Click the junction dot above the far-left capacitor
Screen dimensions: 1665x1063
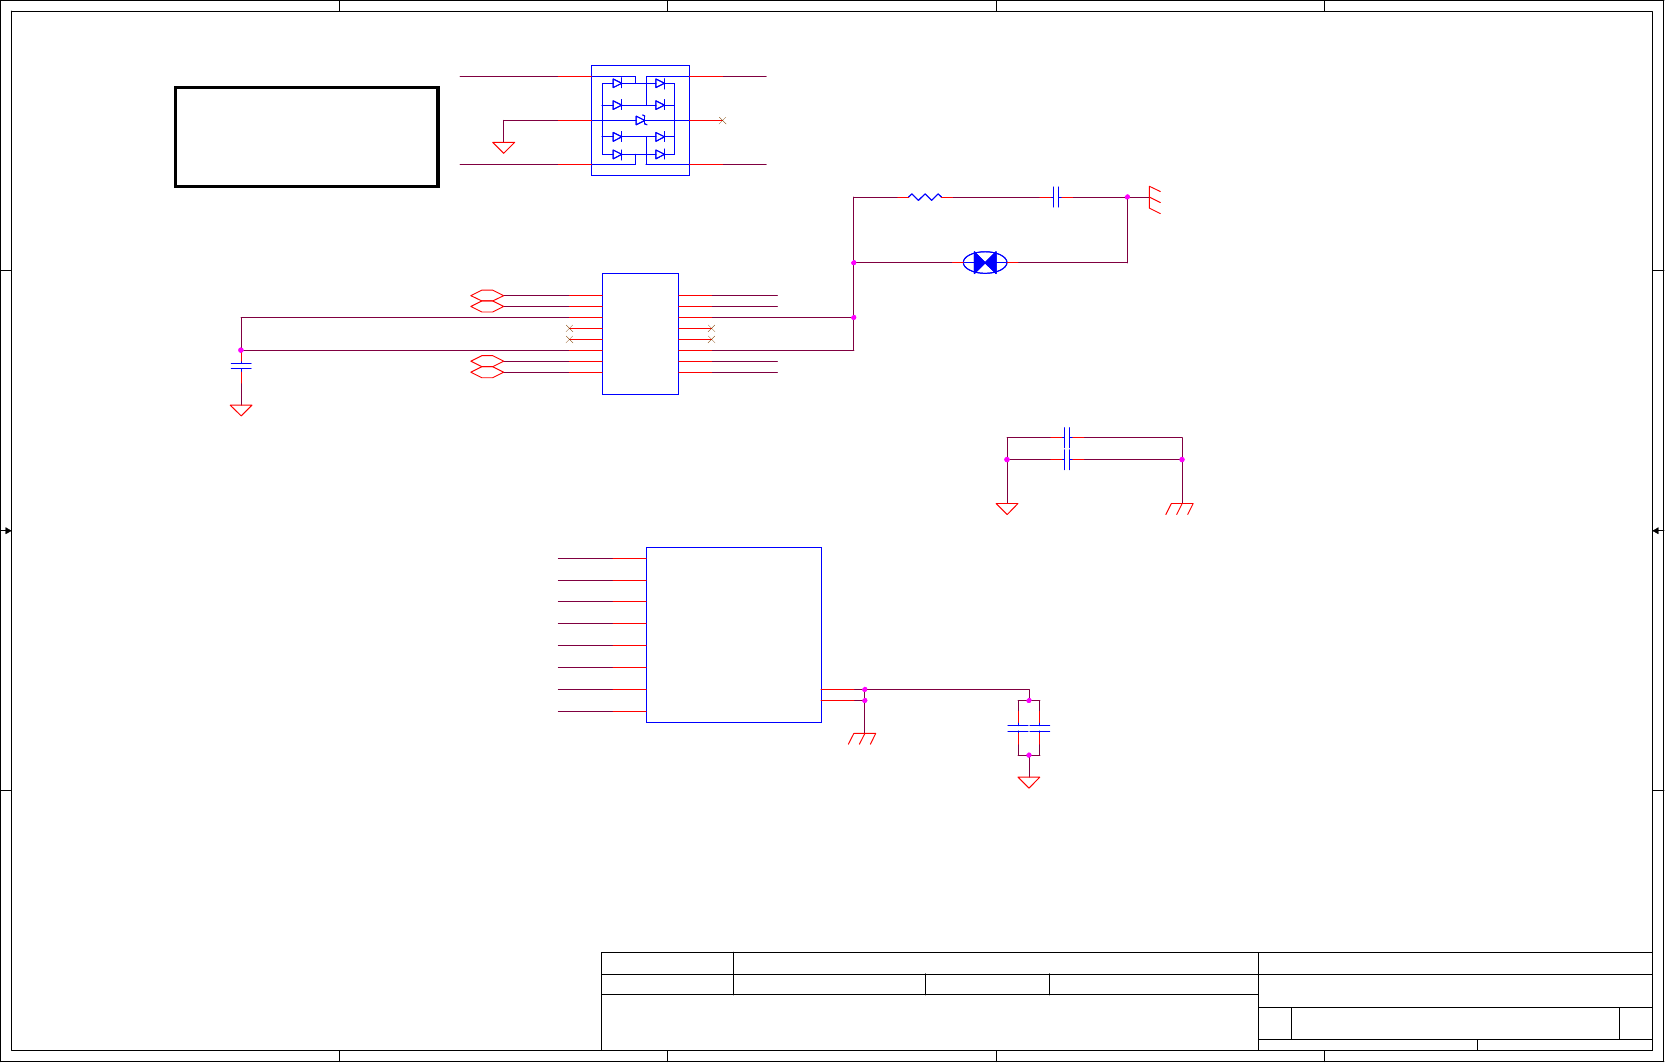241,350
